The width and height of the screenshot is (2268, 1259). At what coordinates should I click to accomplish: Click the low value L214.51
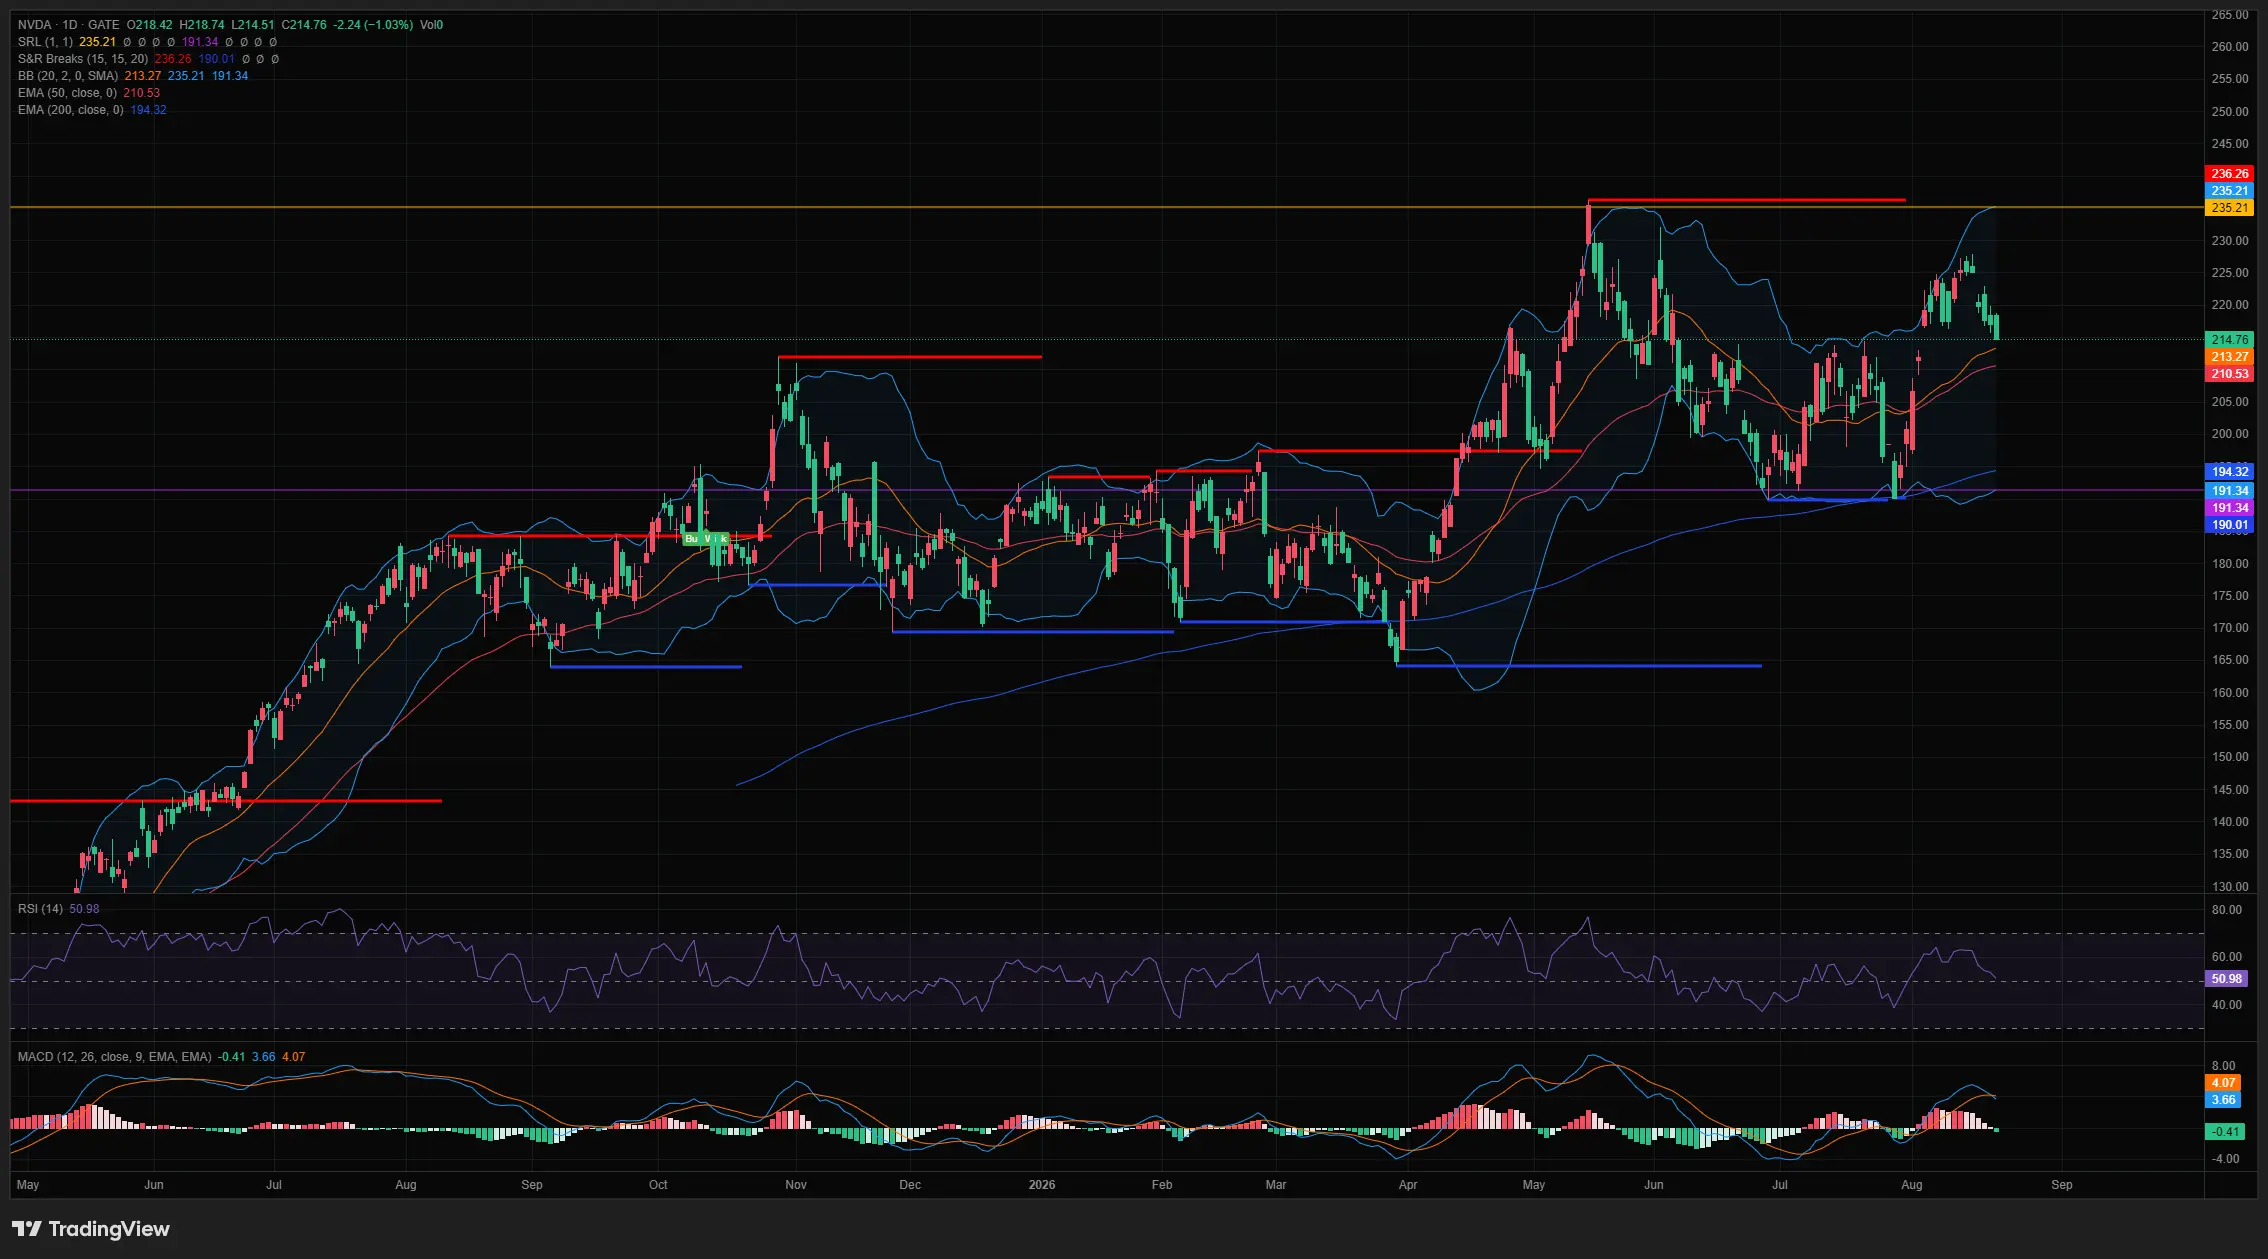click(253, 25)
